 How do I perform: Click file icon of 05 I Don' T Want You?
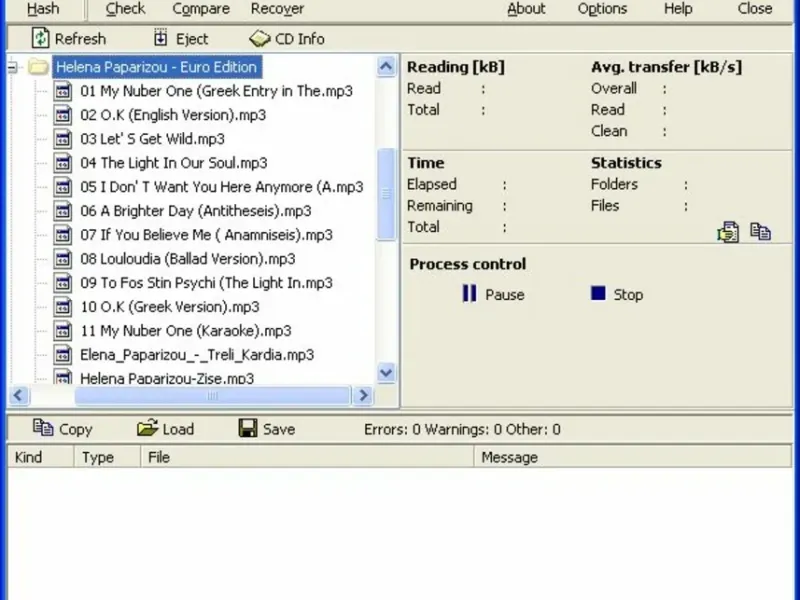click(x=62, y=187)
